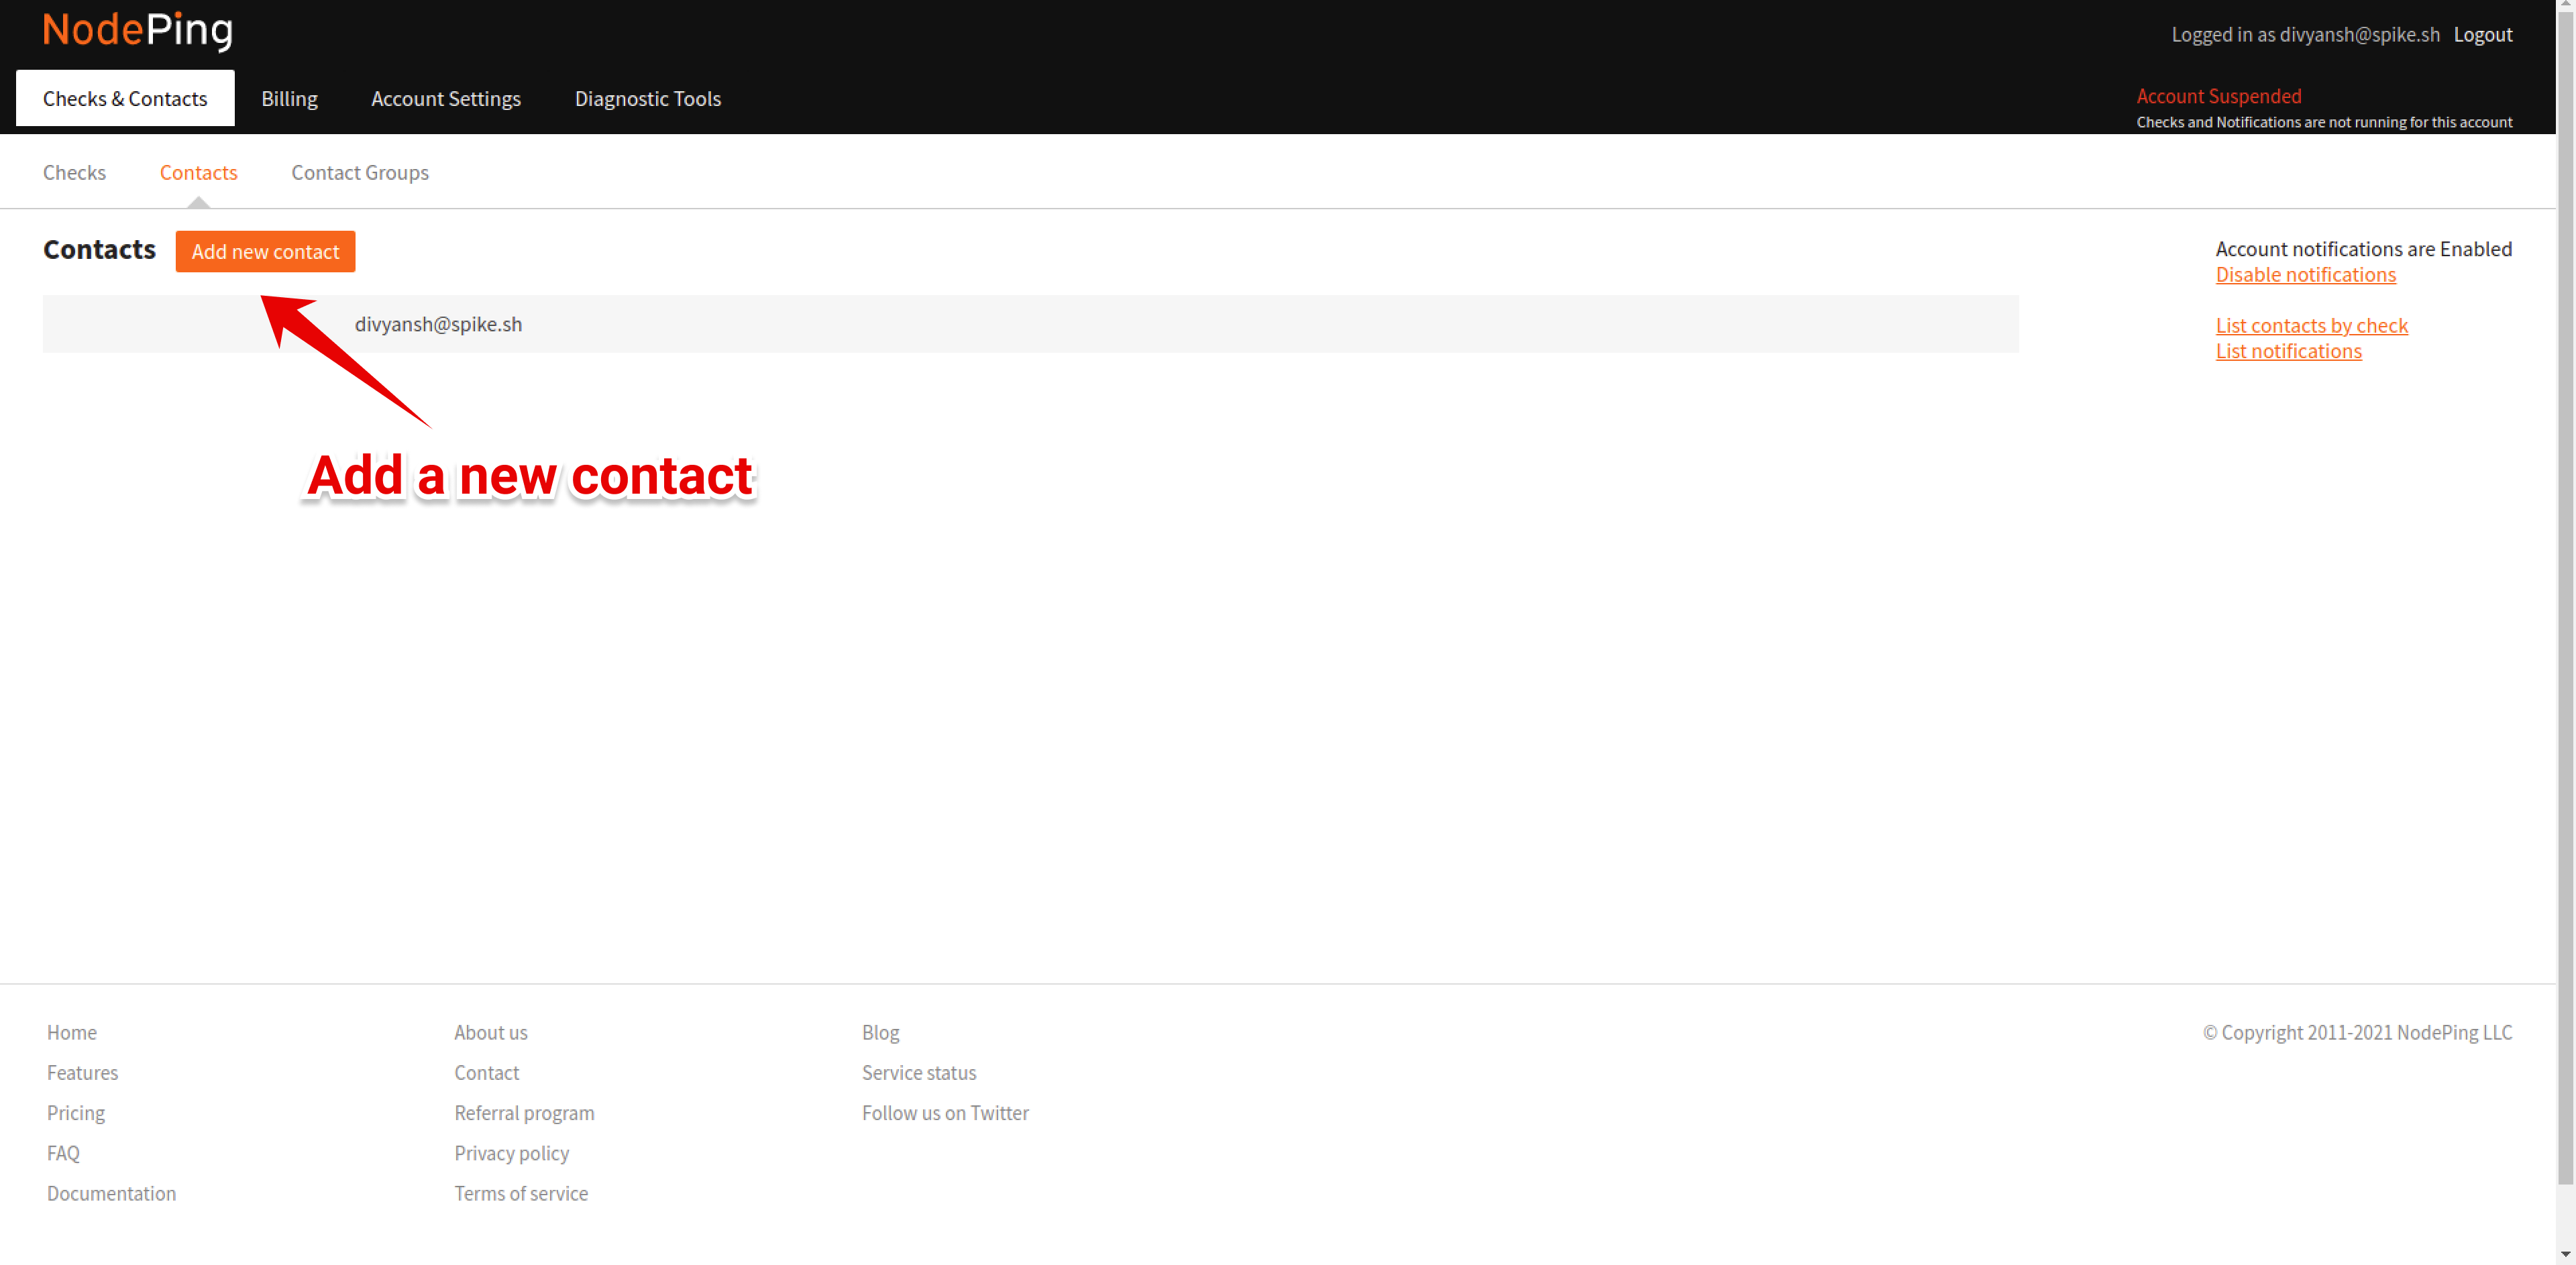
Task: Click Account Suspended notice
Action: tap(2219, 96)
